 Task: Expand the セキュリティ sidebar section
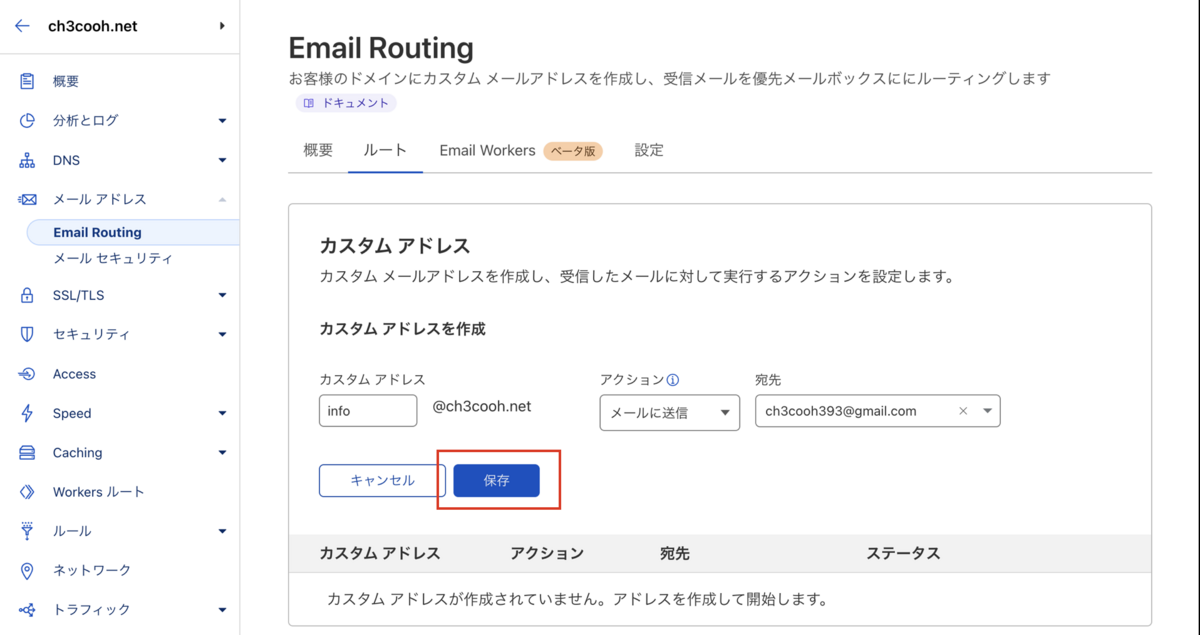(x=222, y=335)
